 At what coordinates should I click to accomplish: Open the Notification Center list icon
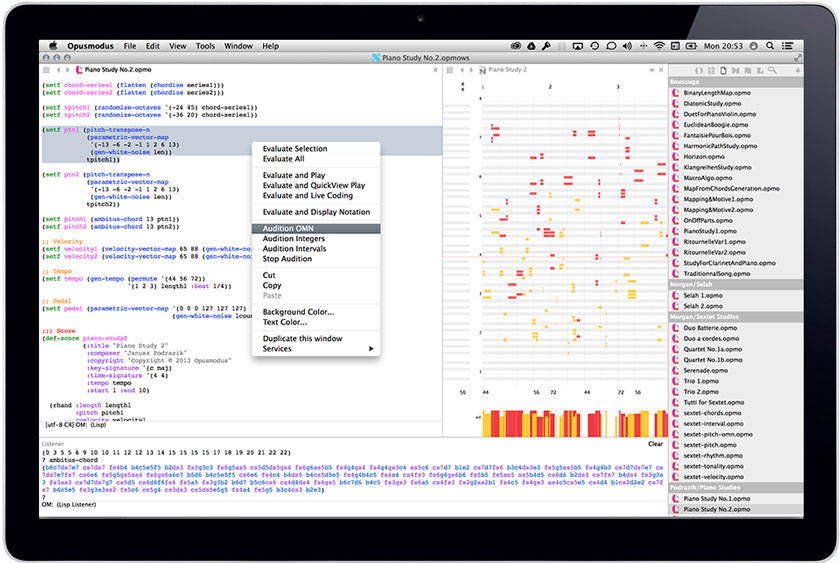pyautogui.click(x=787, y=46)
